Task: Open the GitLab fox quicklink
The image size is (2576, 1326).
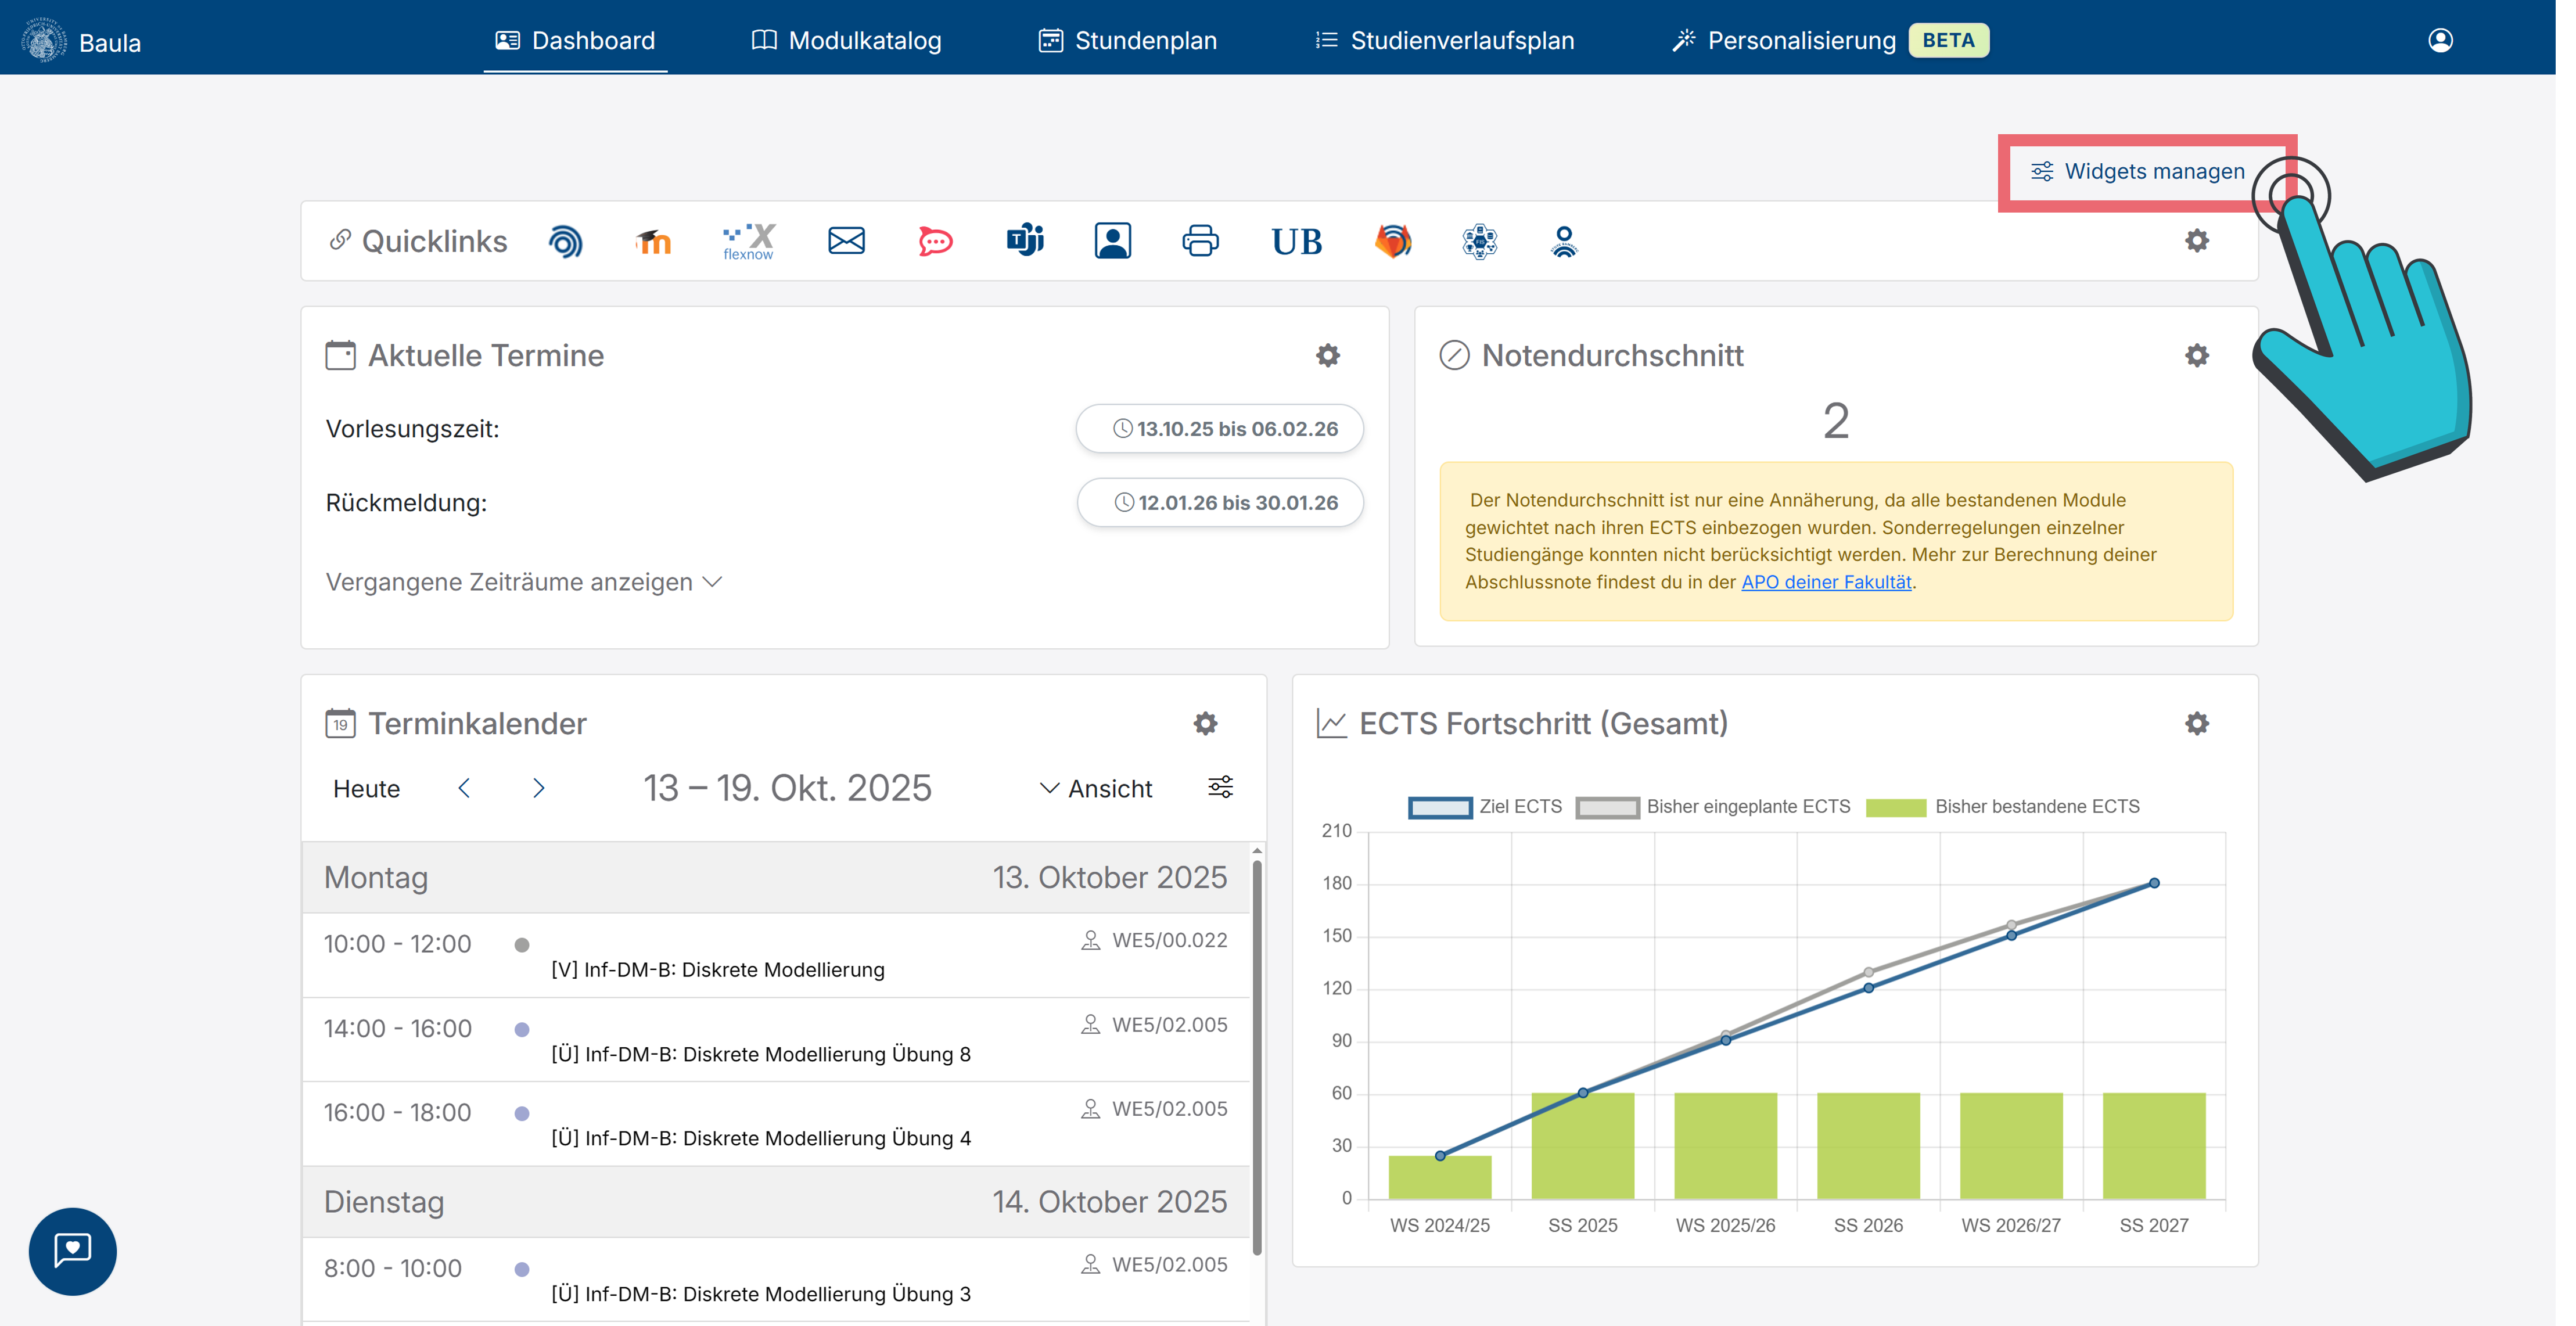Action: click(x=1393, y=241)
